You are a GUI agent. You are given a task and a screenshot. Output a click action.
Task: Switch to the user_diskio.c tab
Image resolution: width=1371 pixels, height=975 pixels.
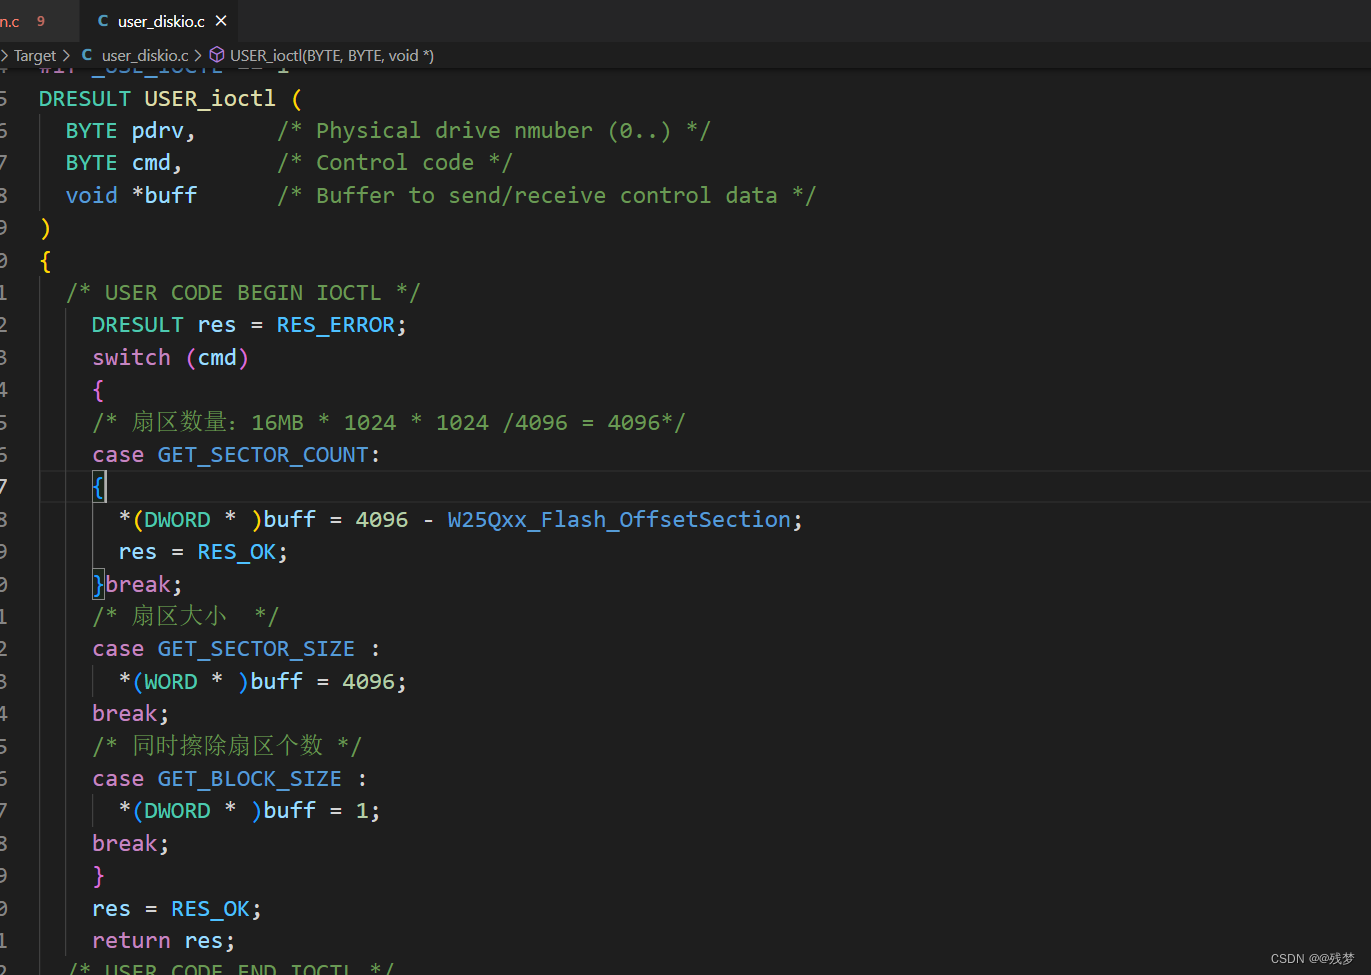pos(160,21)
